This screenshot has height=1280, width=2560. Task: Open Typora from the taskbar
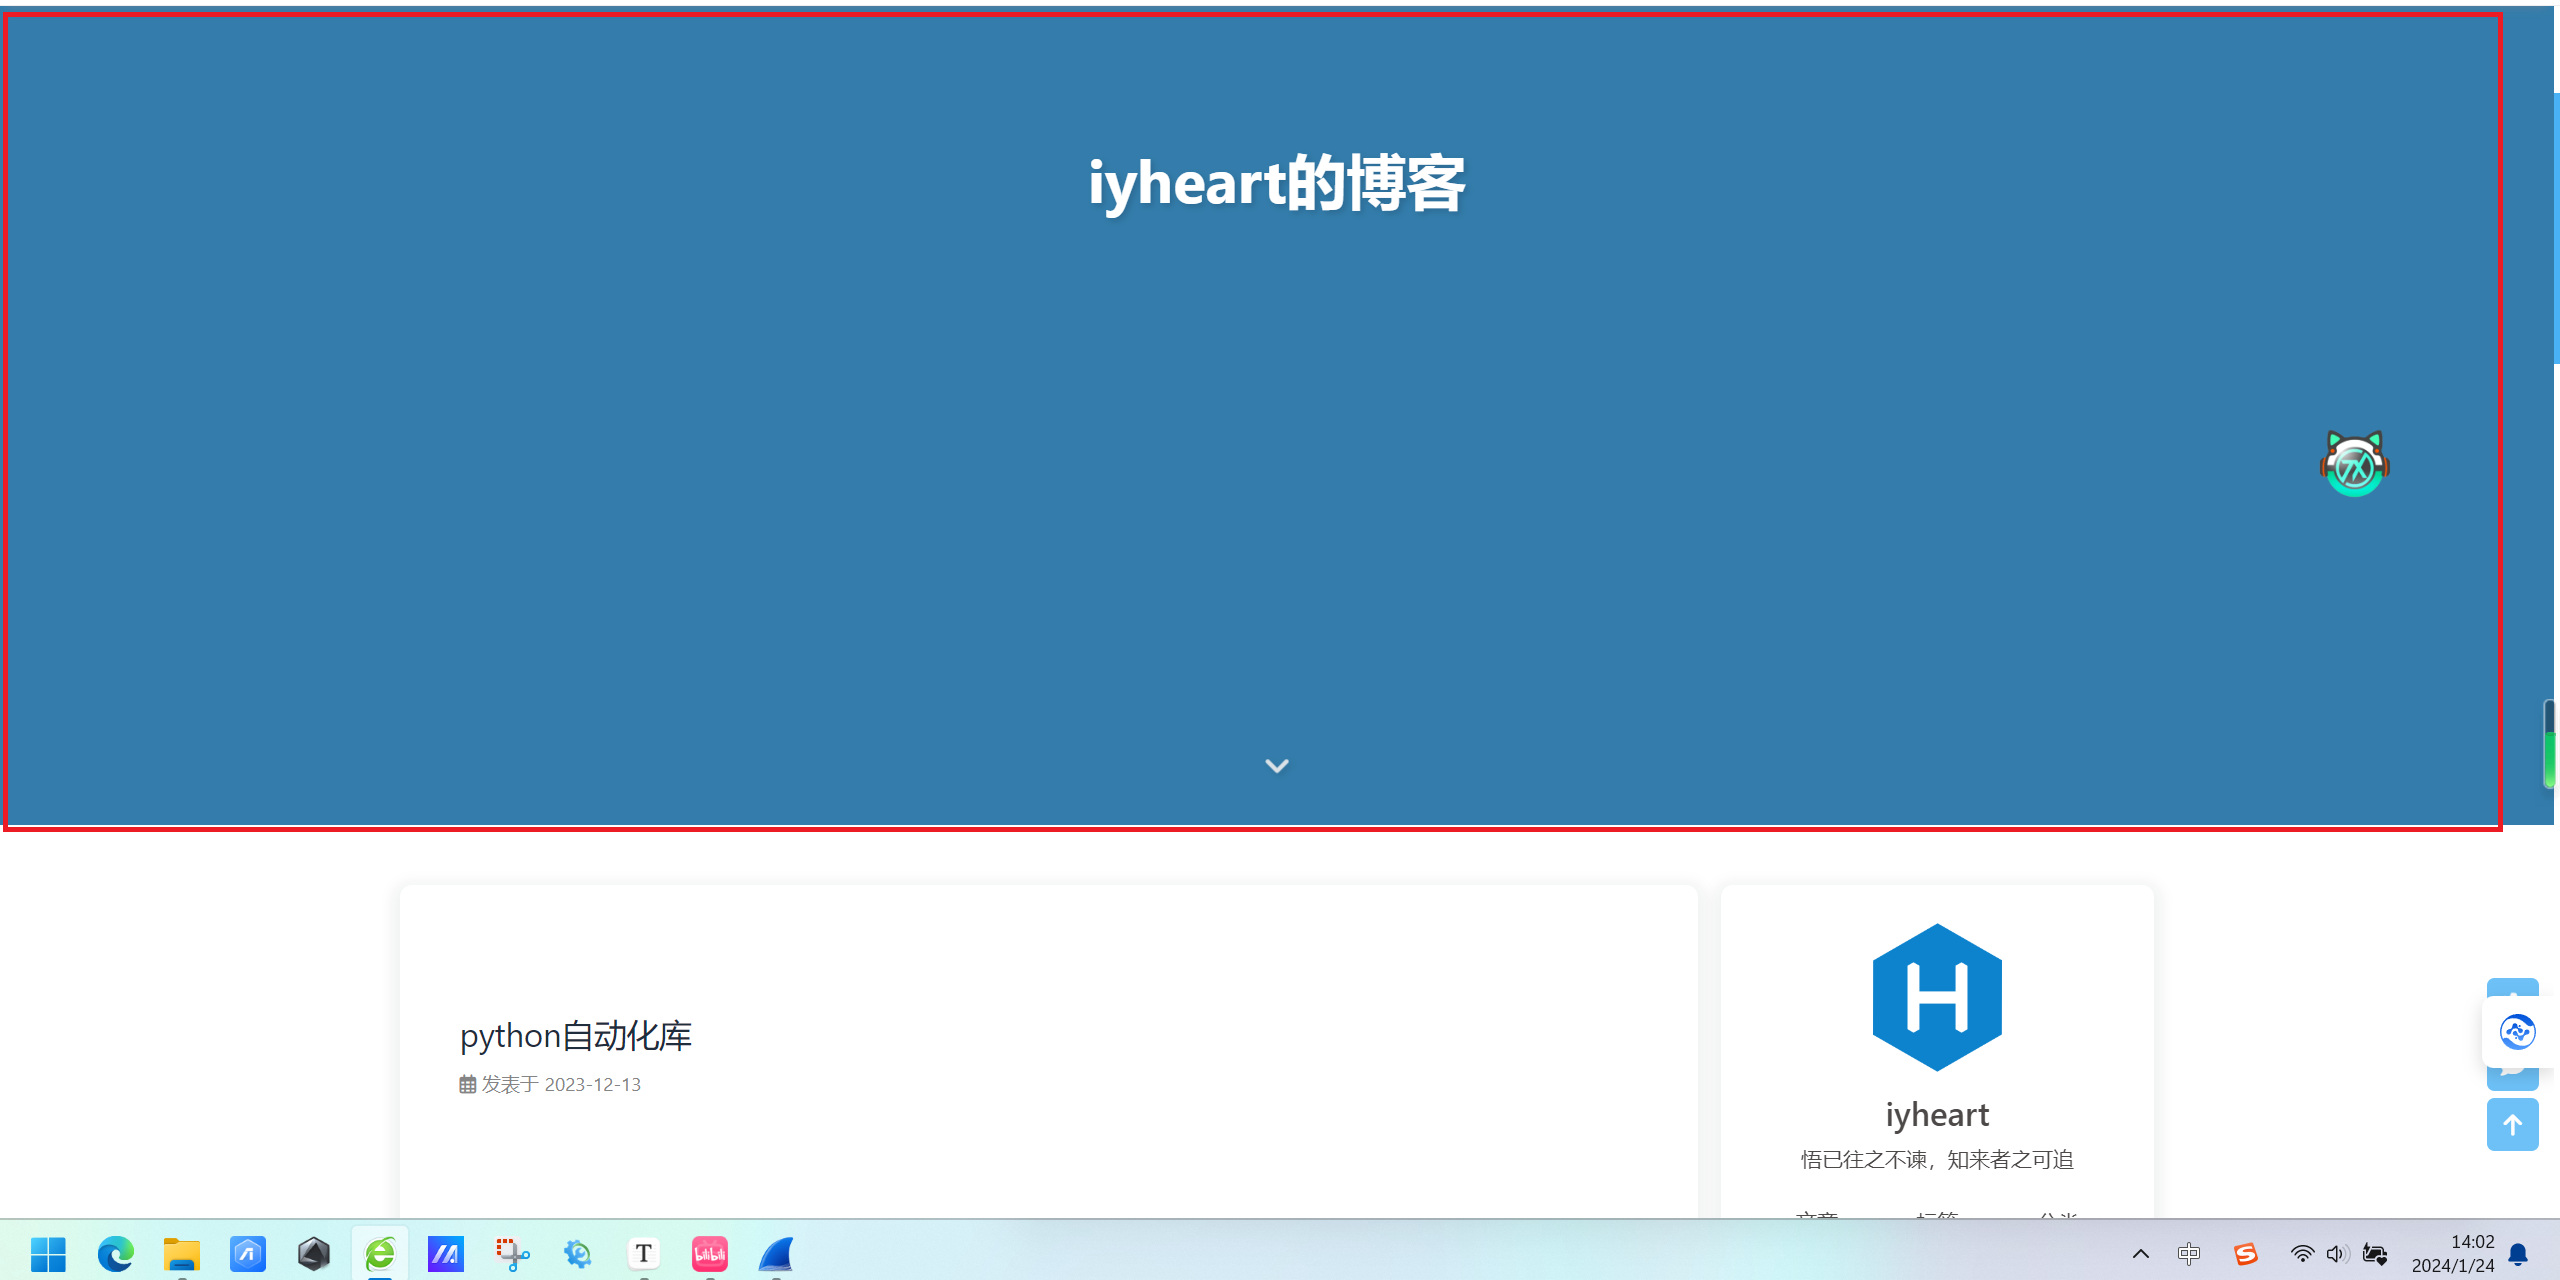(x=644, y=1253)
